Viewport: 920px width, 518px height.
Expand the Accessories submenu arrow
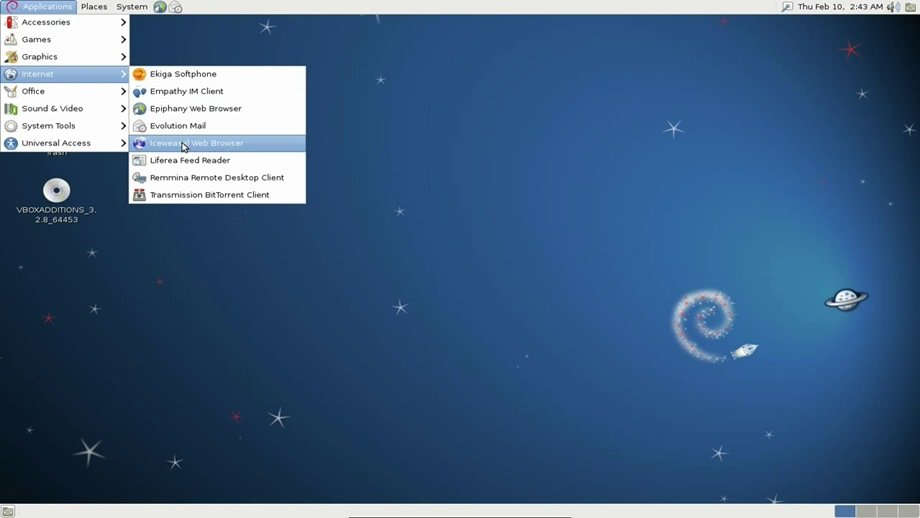click(x=124, y=22)
